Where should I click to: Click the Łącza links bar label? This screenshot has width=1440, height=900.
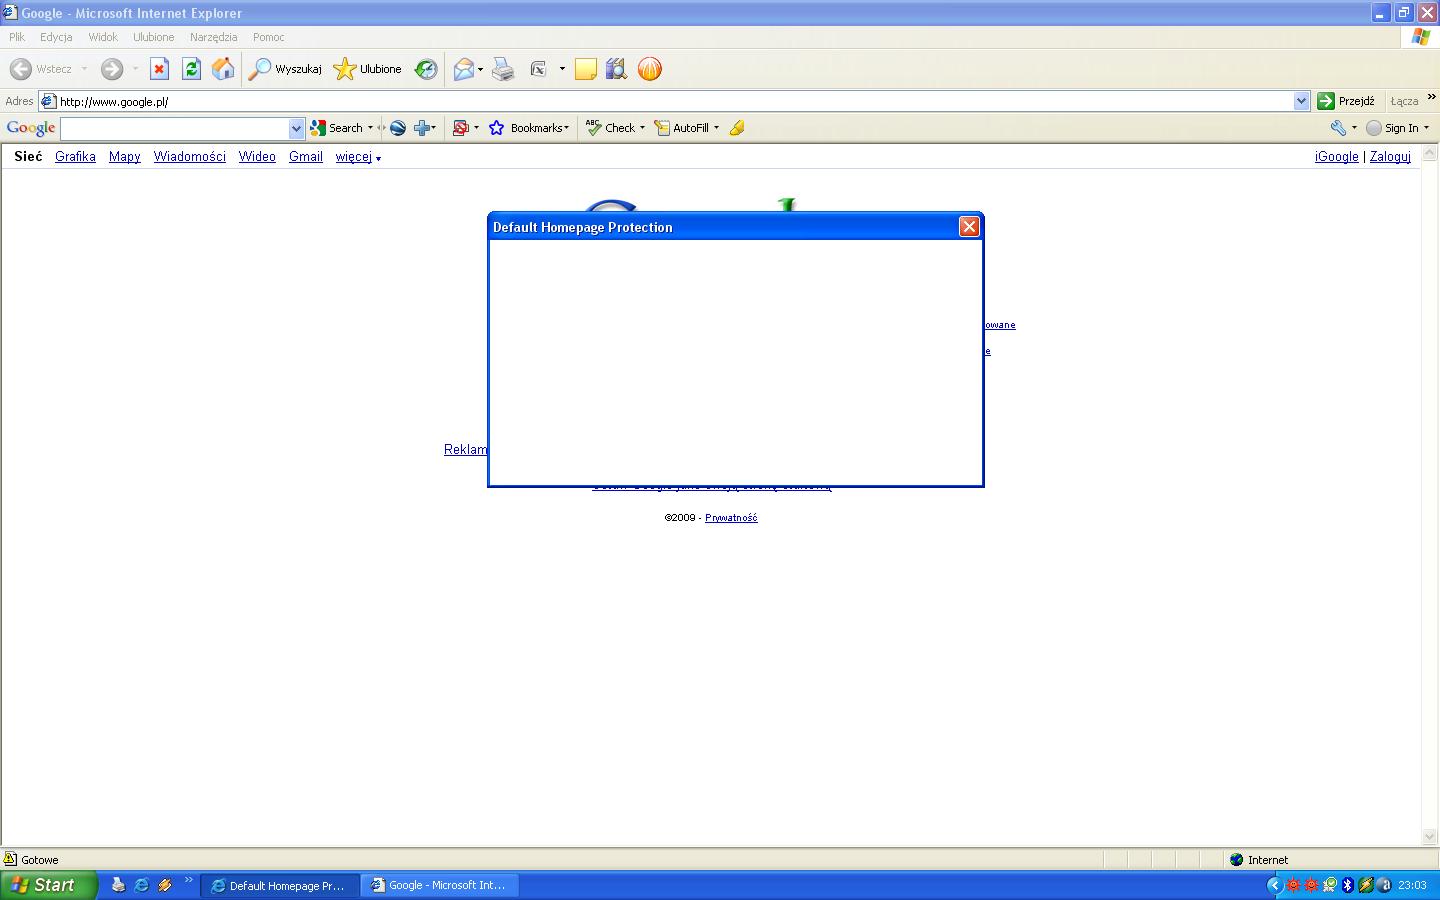click(1404, 101)
